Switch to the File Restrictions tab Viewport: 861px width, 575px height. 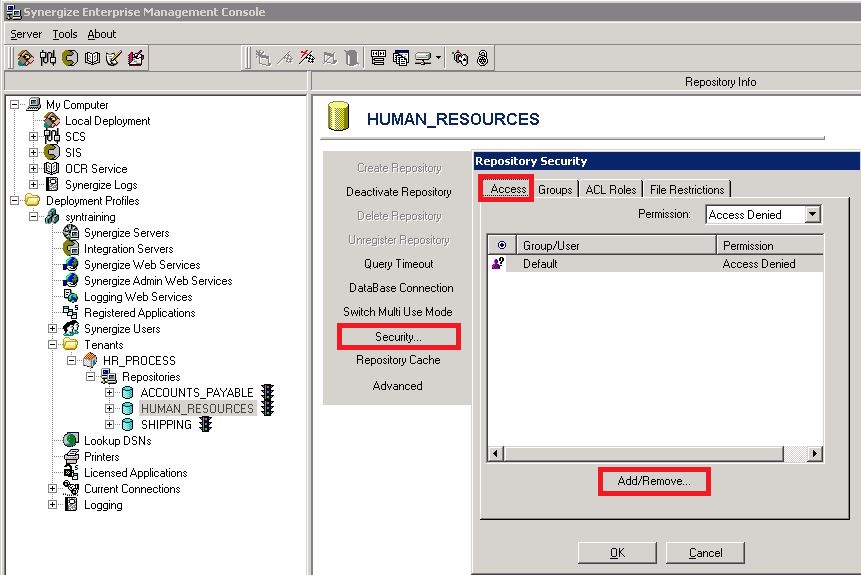(x=687, y=189)
